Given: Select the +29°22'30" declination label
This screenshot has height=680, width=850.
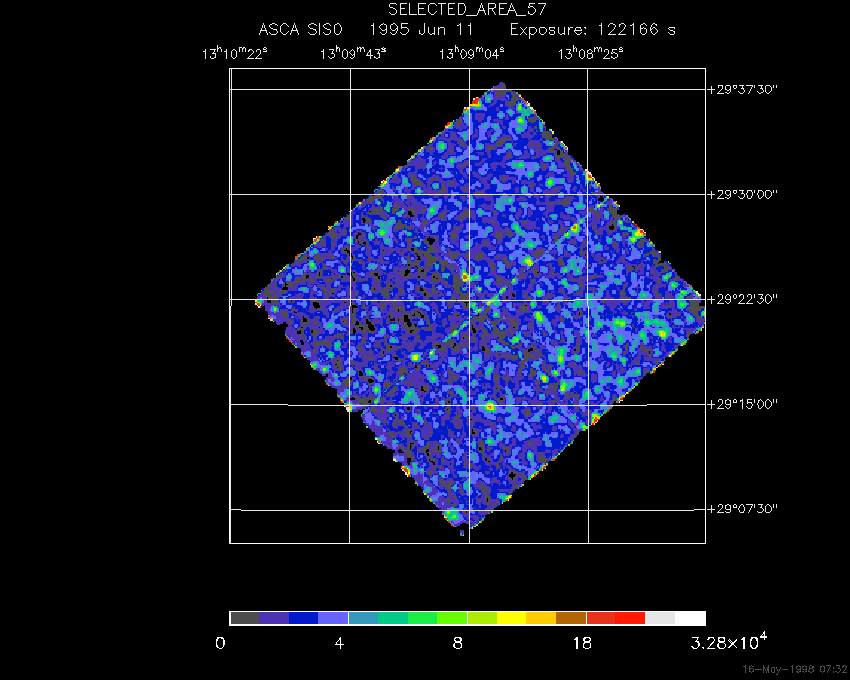Looking at the screenshot, I should (743, 299).
